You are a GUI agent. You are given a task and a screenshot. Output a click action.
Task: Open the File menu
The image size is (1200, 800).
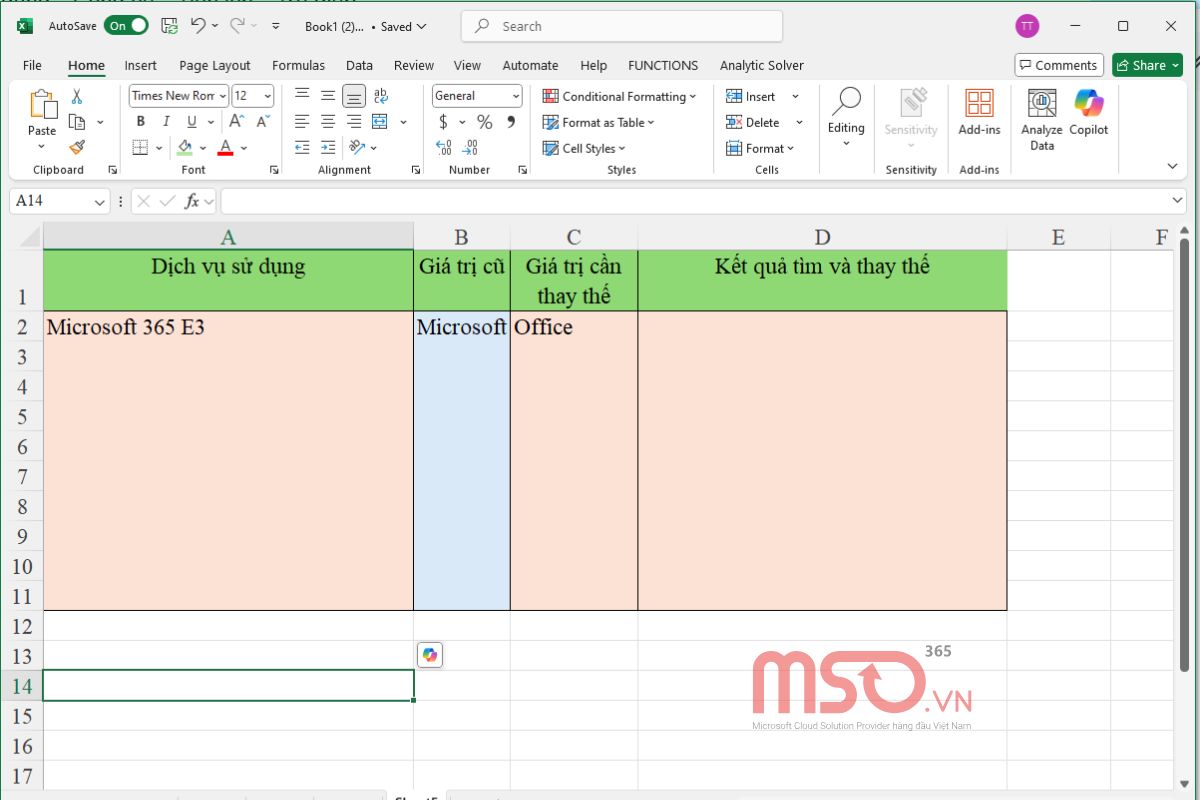(32, 65)
